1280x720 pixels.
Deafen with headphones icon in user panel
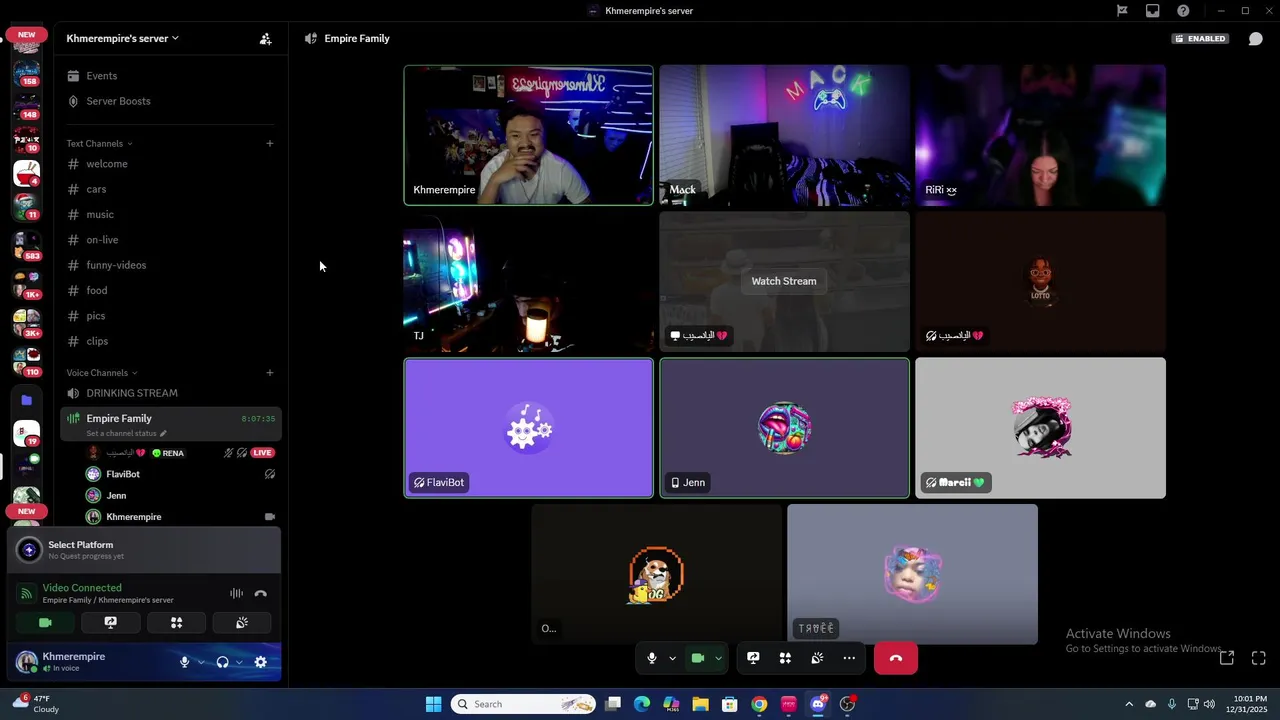coord(222,662)
